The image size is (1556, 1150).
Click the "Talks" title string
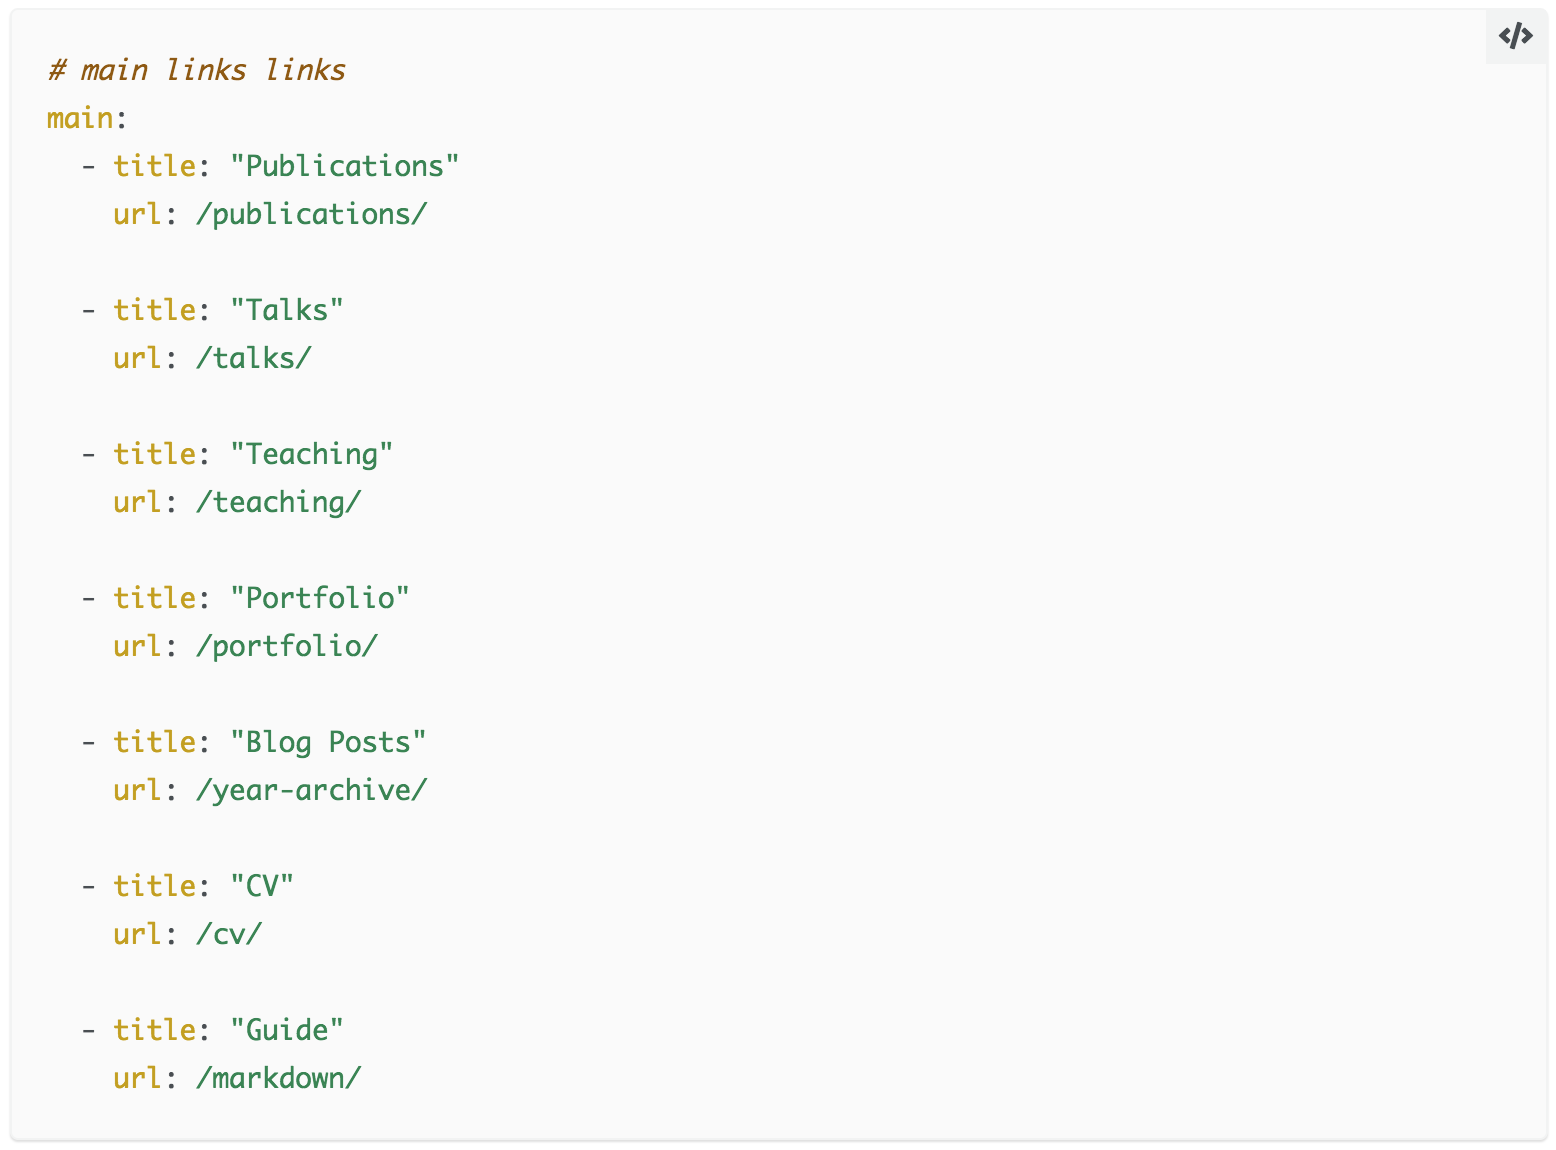(286, 310)
